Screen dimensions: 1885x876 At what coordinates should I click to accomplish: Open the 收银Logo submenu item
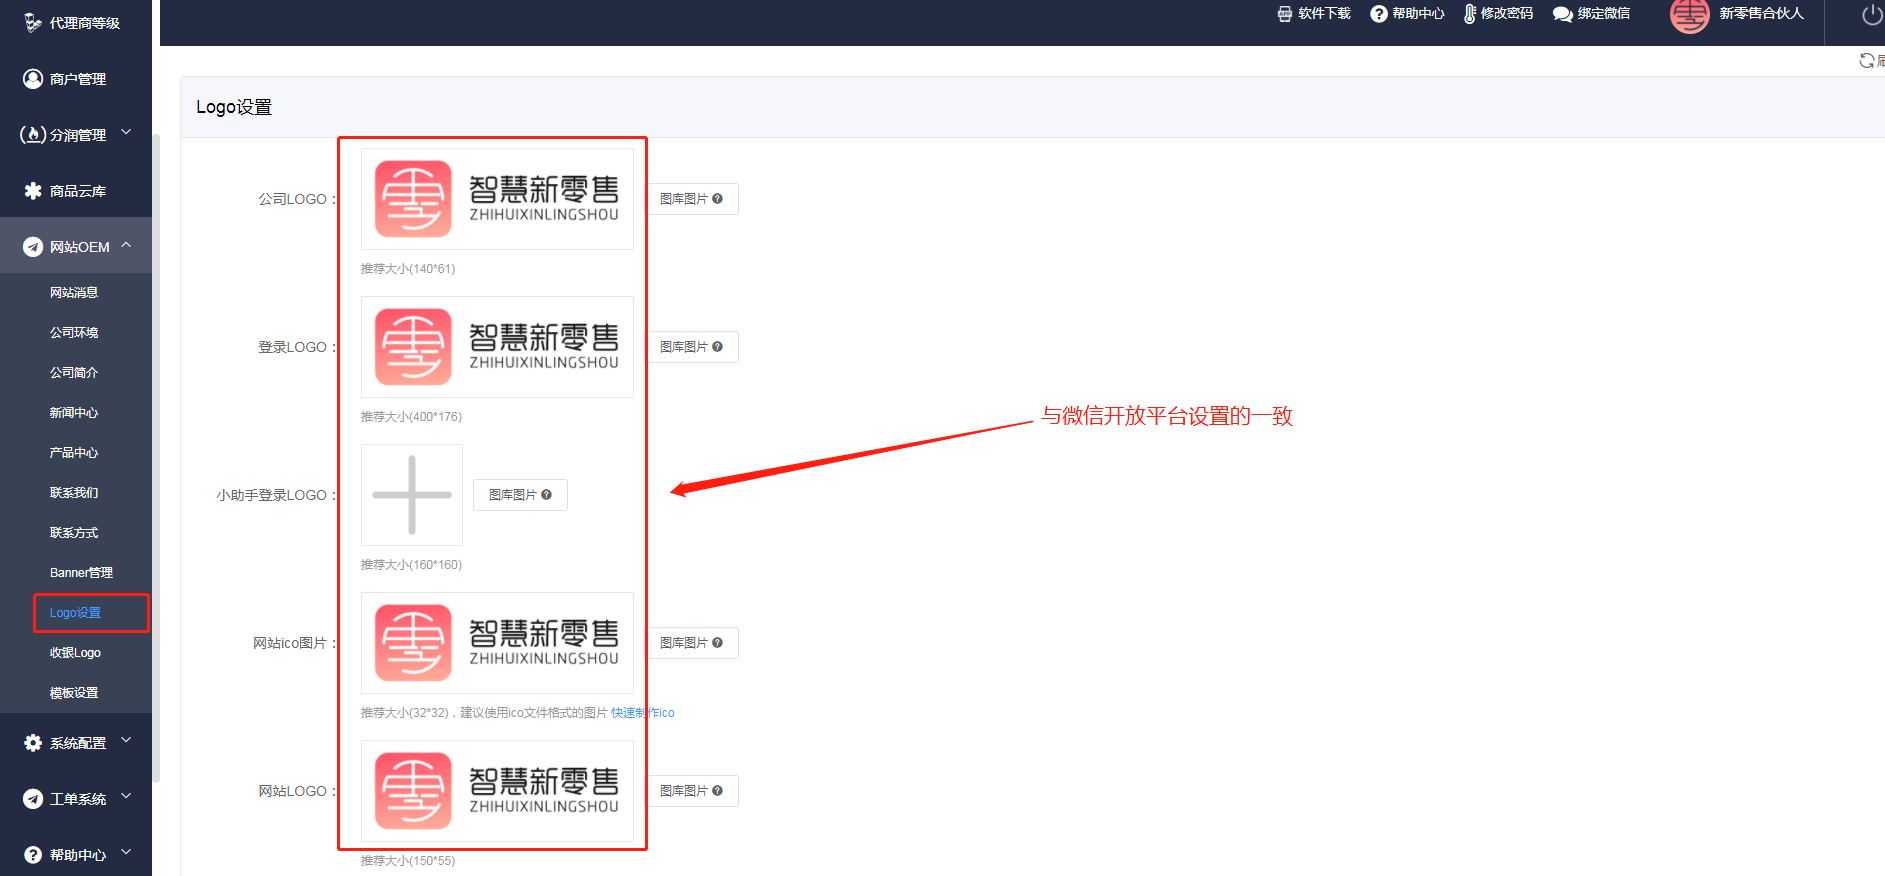[x=75, y=653]
